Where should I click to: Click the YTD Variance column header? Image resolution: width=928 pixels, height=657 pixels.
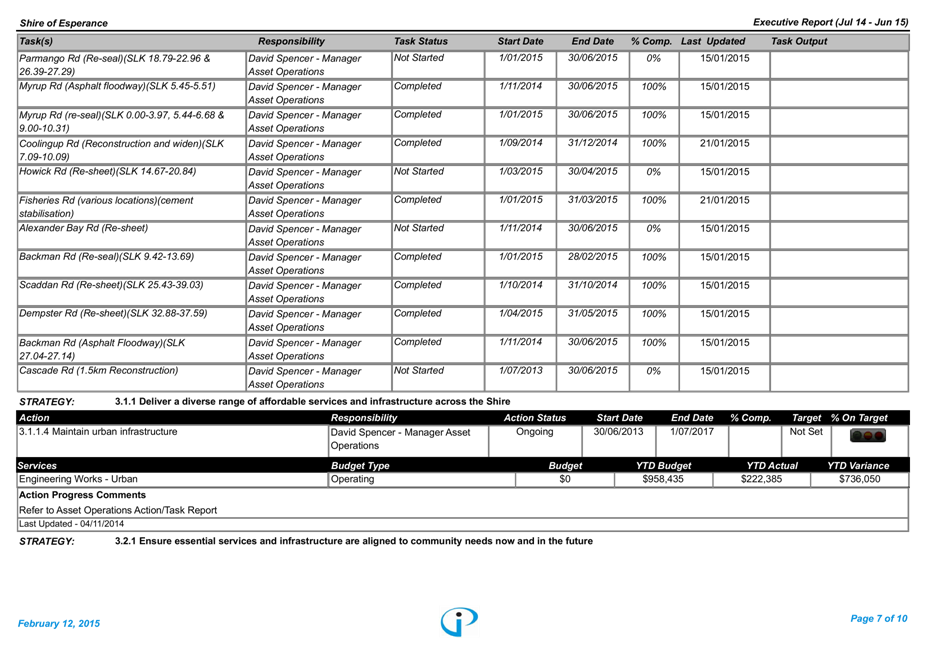tap(857, 466)
